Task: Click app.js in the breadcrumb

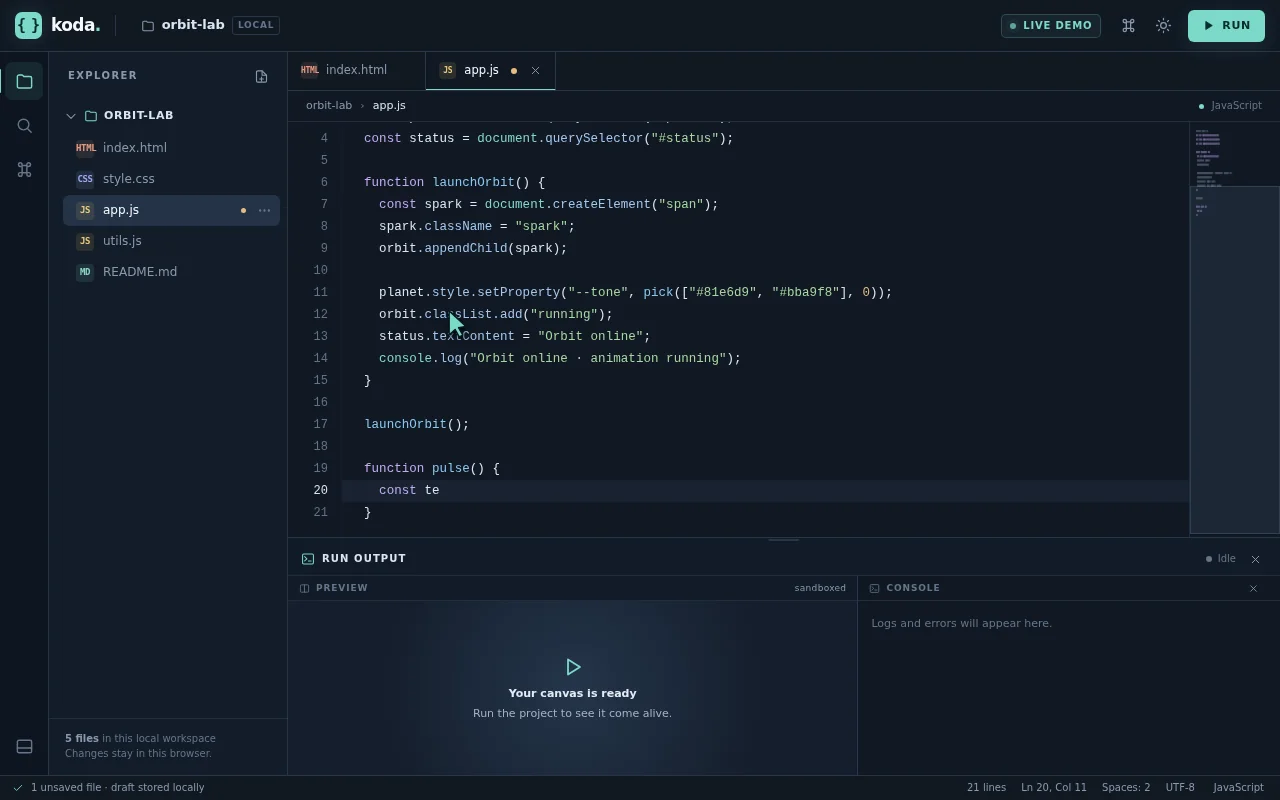Action: click(389, 105)
